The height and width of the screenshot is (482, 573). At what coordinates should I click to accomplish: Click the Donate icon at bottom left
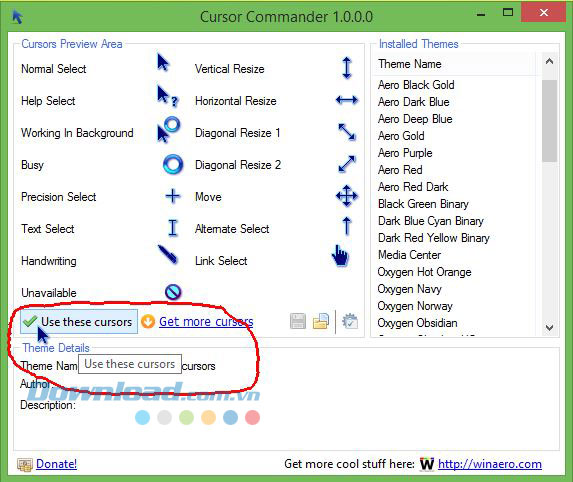point(25,464)
